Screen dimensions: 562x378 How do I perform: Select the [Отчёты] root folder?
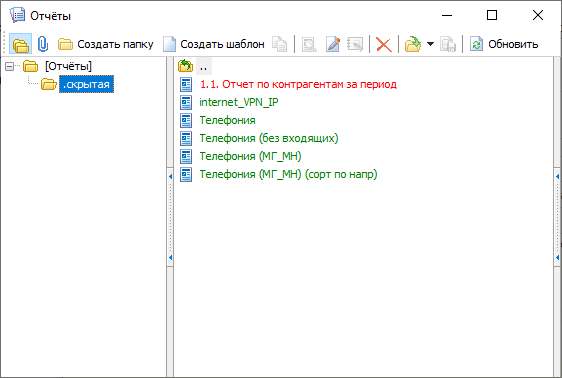click(68, 66)
